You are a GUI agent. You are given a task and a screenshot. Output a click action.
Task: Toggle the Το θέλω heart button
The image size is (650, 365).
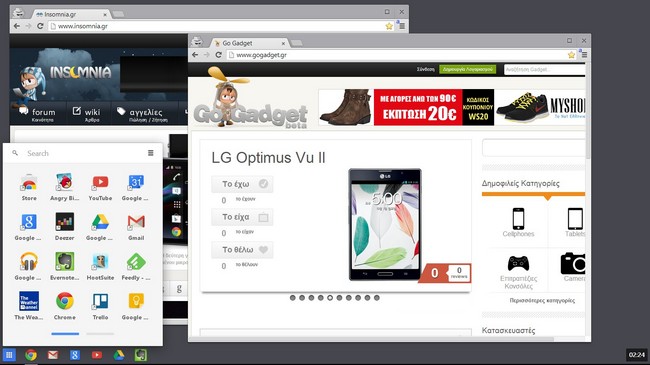click(242, 250)
